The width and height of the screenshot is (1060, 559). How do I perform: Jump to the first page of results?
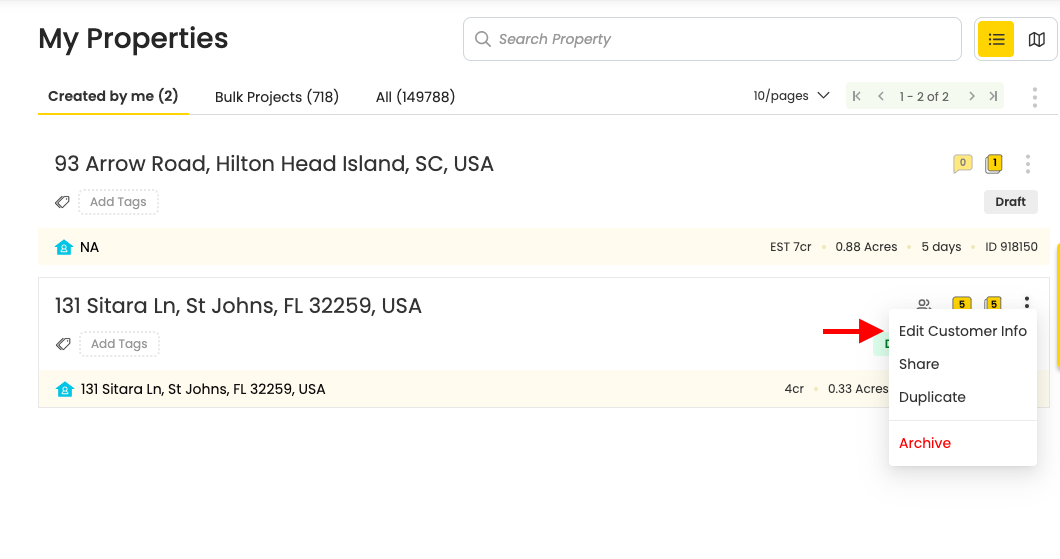(x=857, y=97)
